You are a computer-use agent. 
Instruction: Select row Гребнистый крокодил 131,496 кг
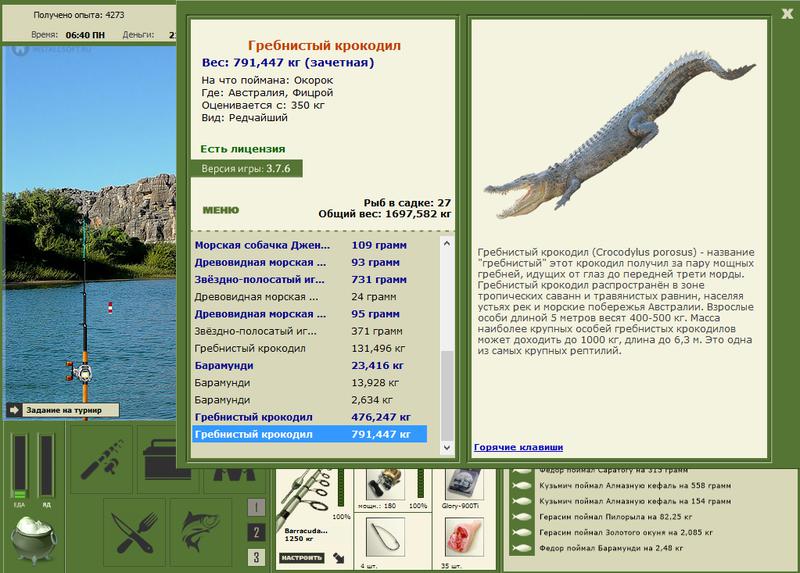click(x=310, y=348)
